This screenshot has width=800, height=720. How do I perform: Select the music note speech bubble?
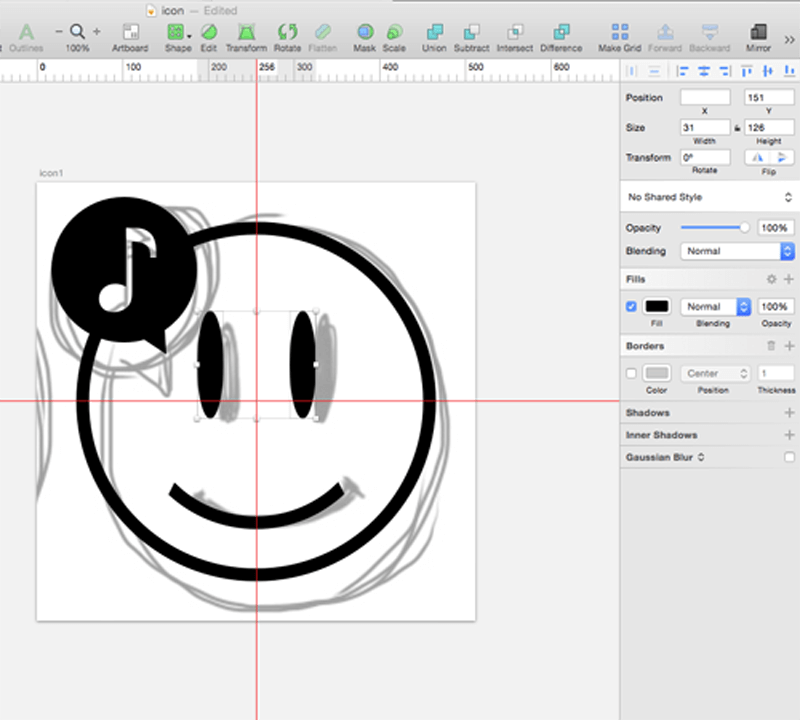tap(124, 273)
